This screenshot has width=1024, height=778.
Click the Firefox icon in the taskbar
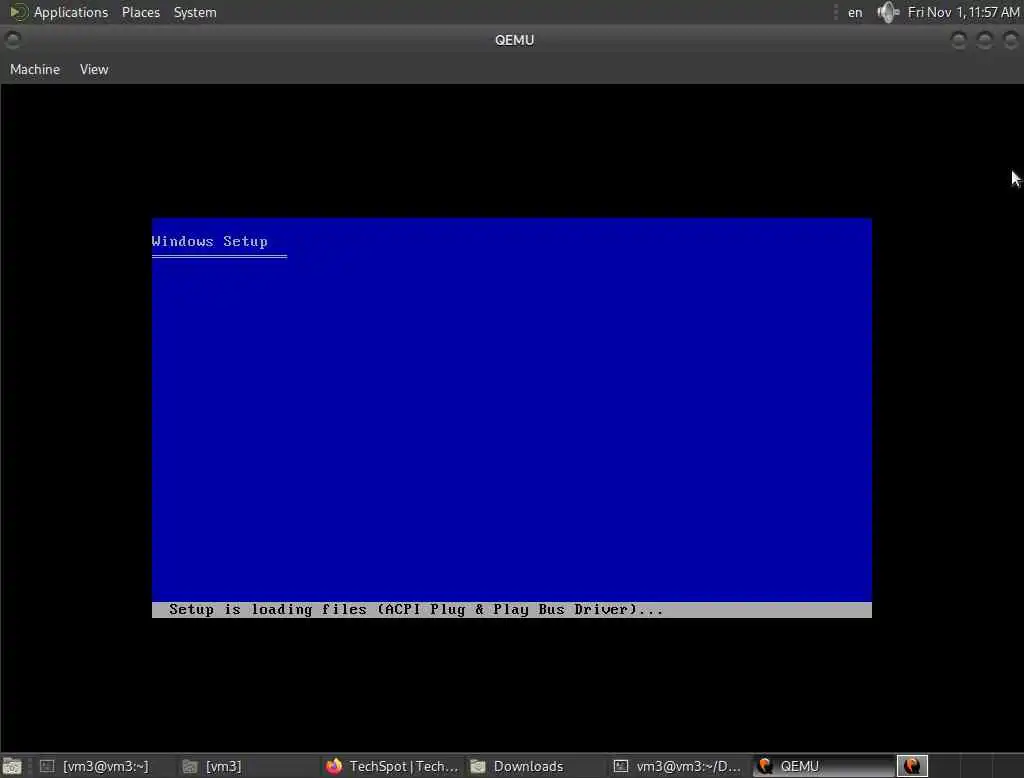point(334,766)
